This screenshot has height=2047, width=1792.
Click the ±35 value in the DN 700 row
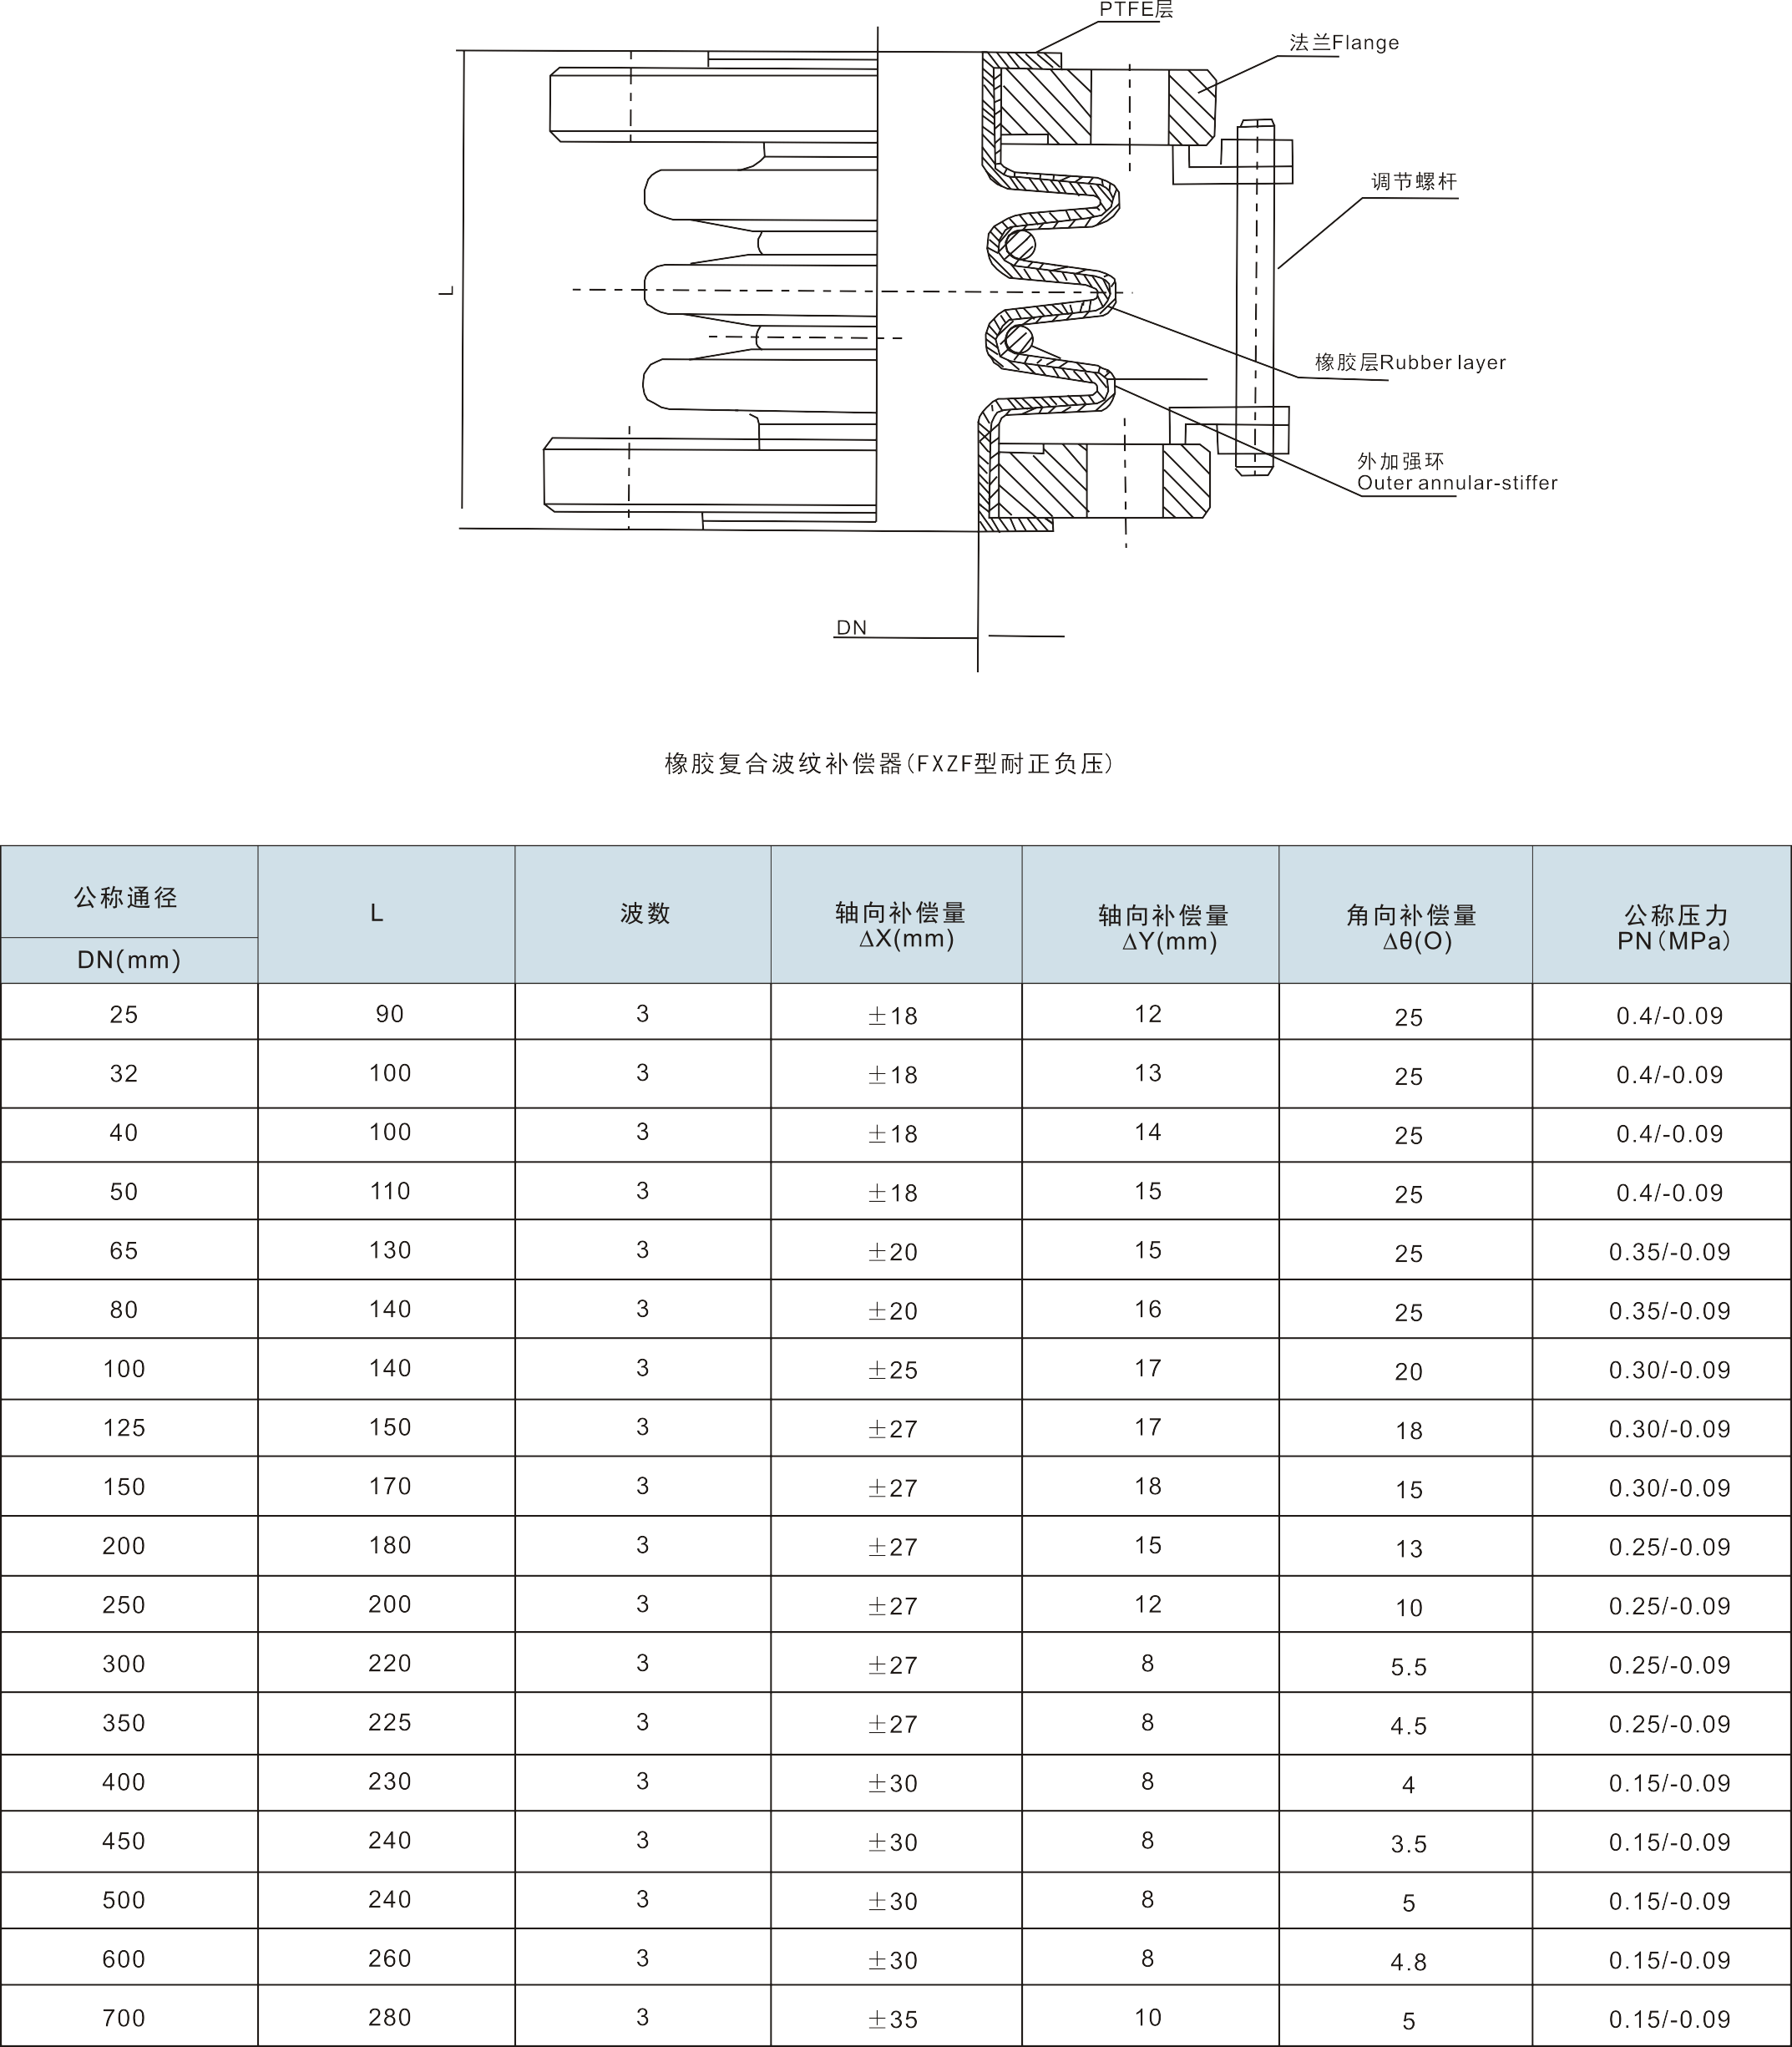click(893, 2019)
